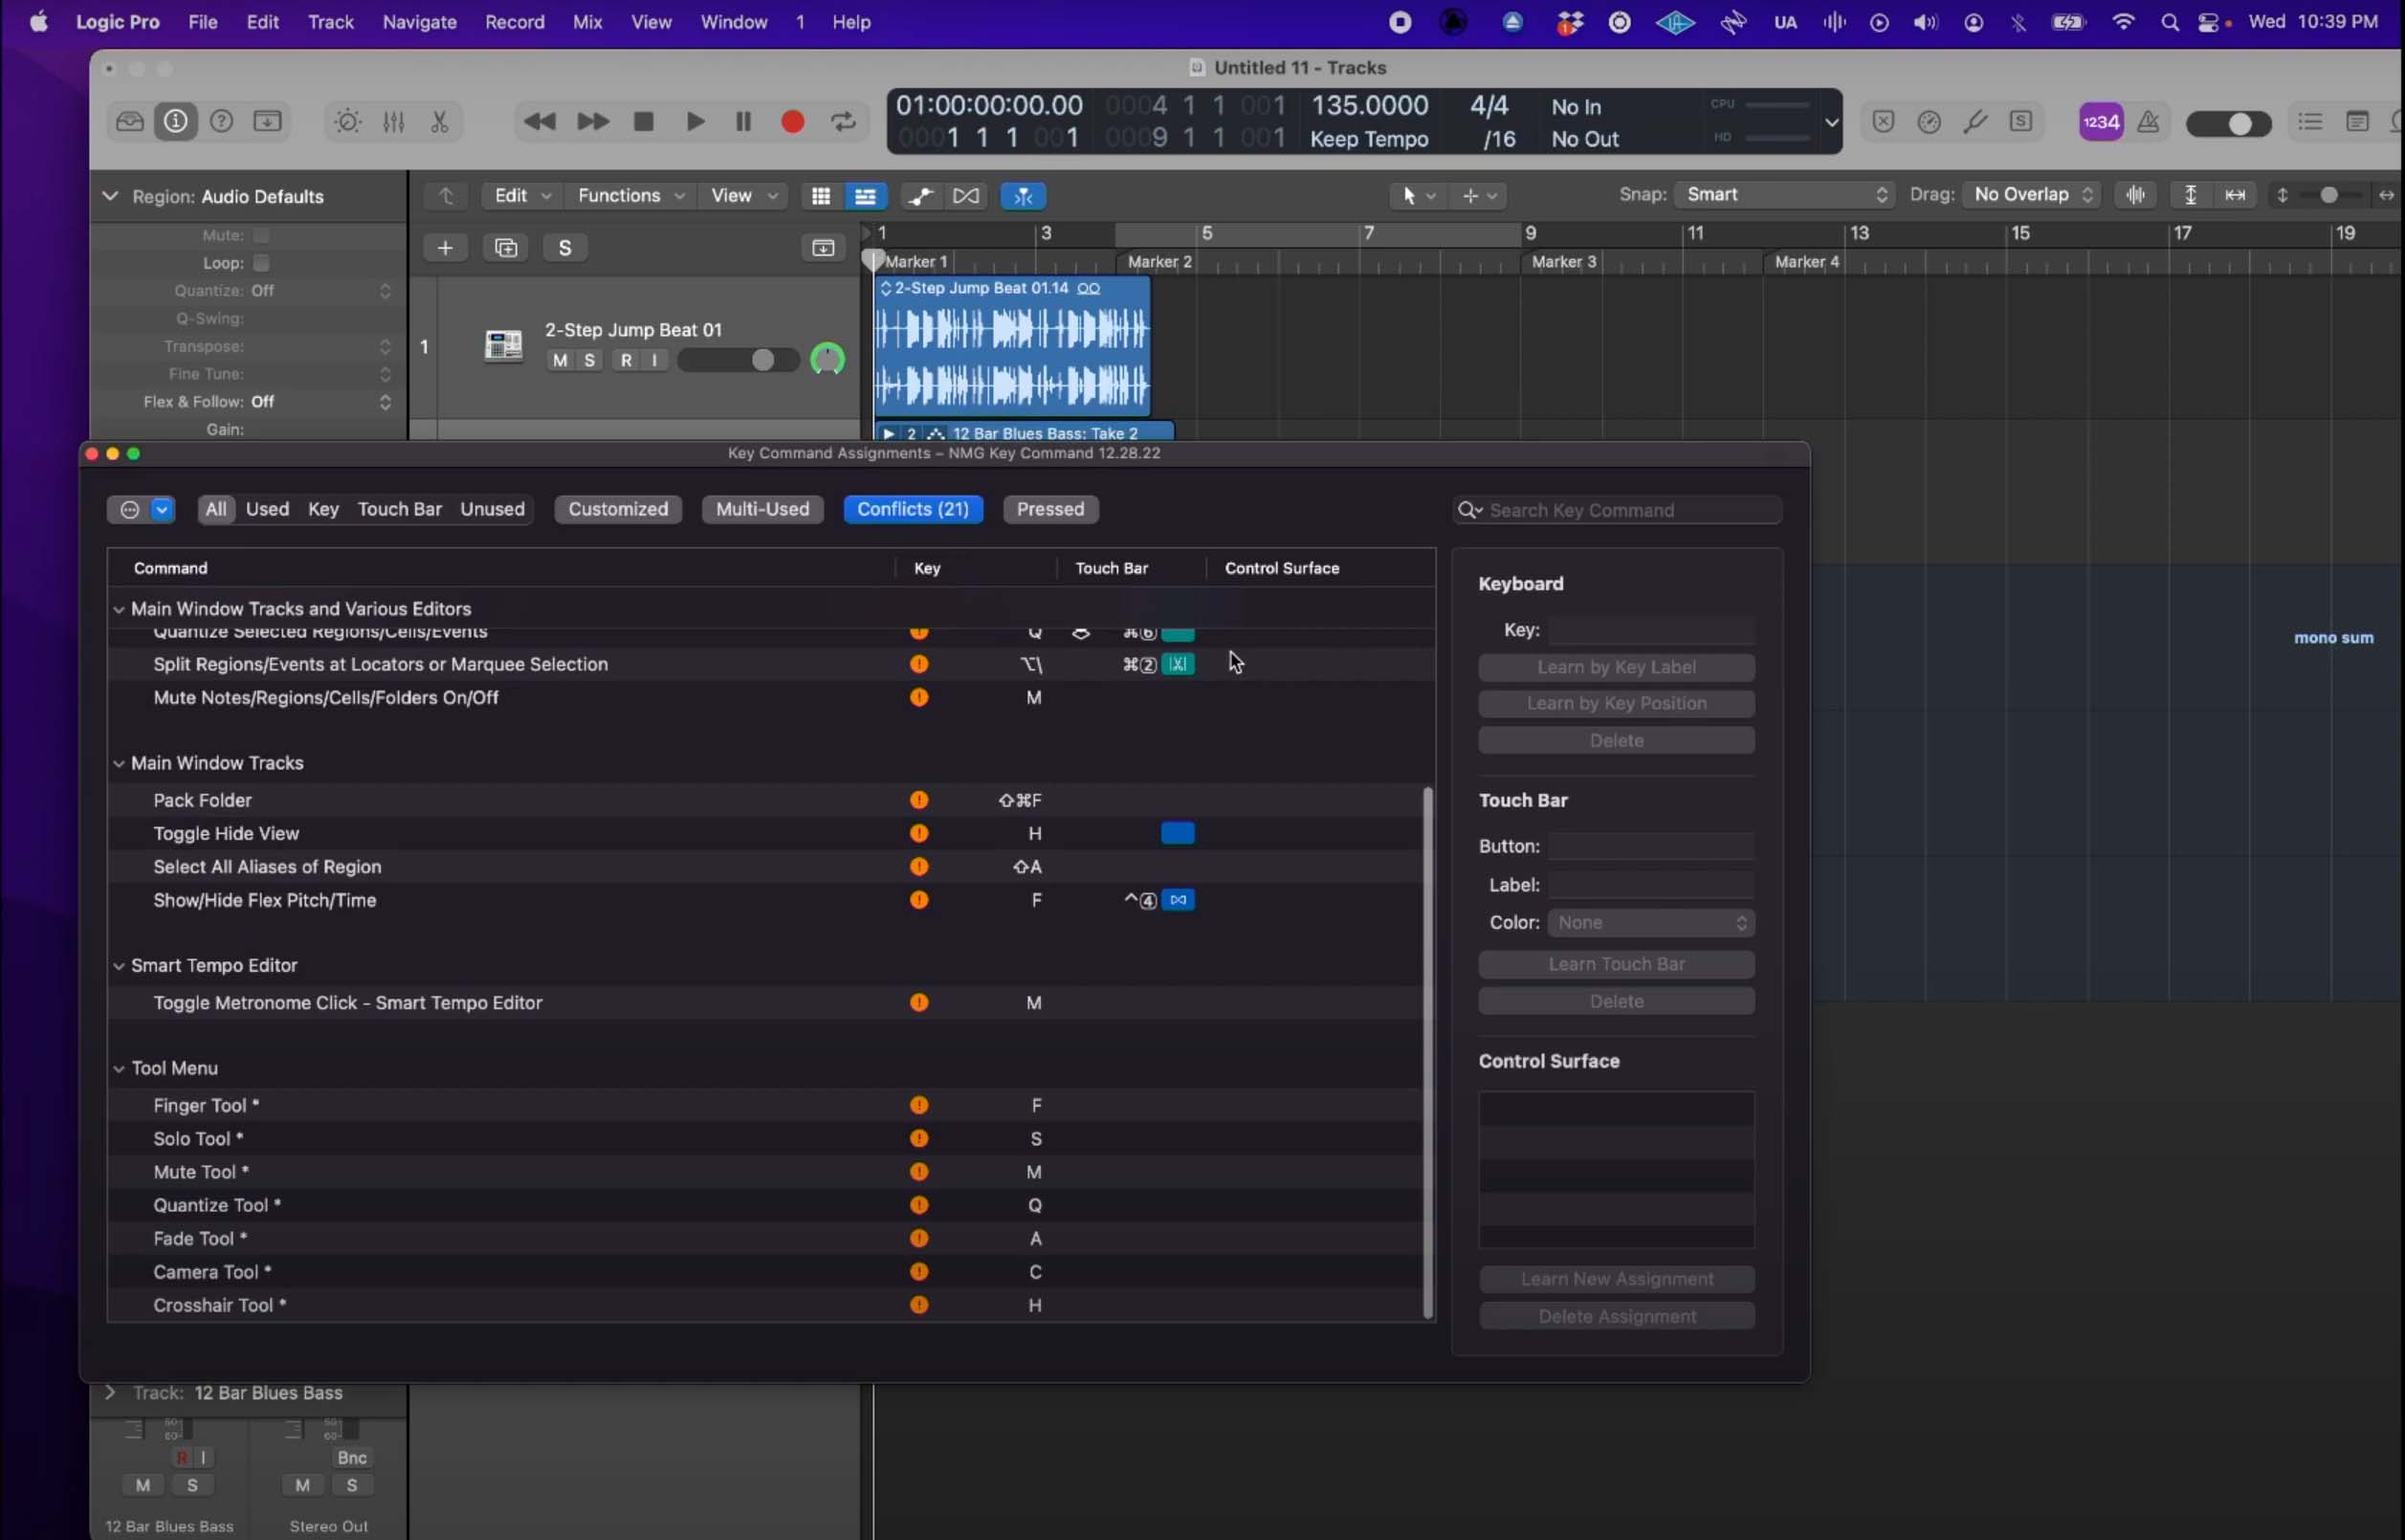Screen dimensions: 2405x1540
Task: Toggle the Count-in 1234 button
Action: tap(2101, 122)
